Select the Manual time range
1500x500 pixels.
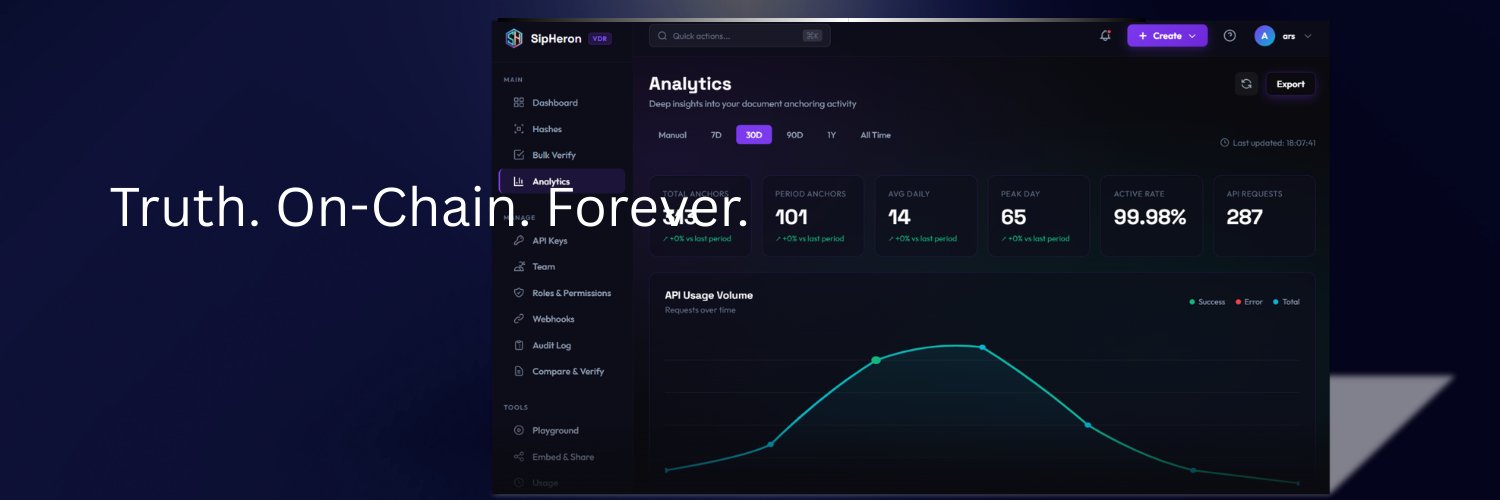click(x=672, y=135)
